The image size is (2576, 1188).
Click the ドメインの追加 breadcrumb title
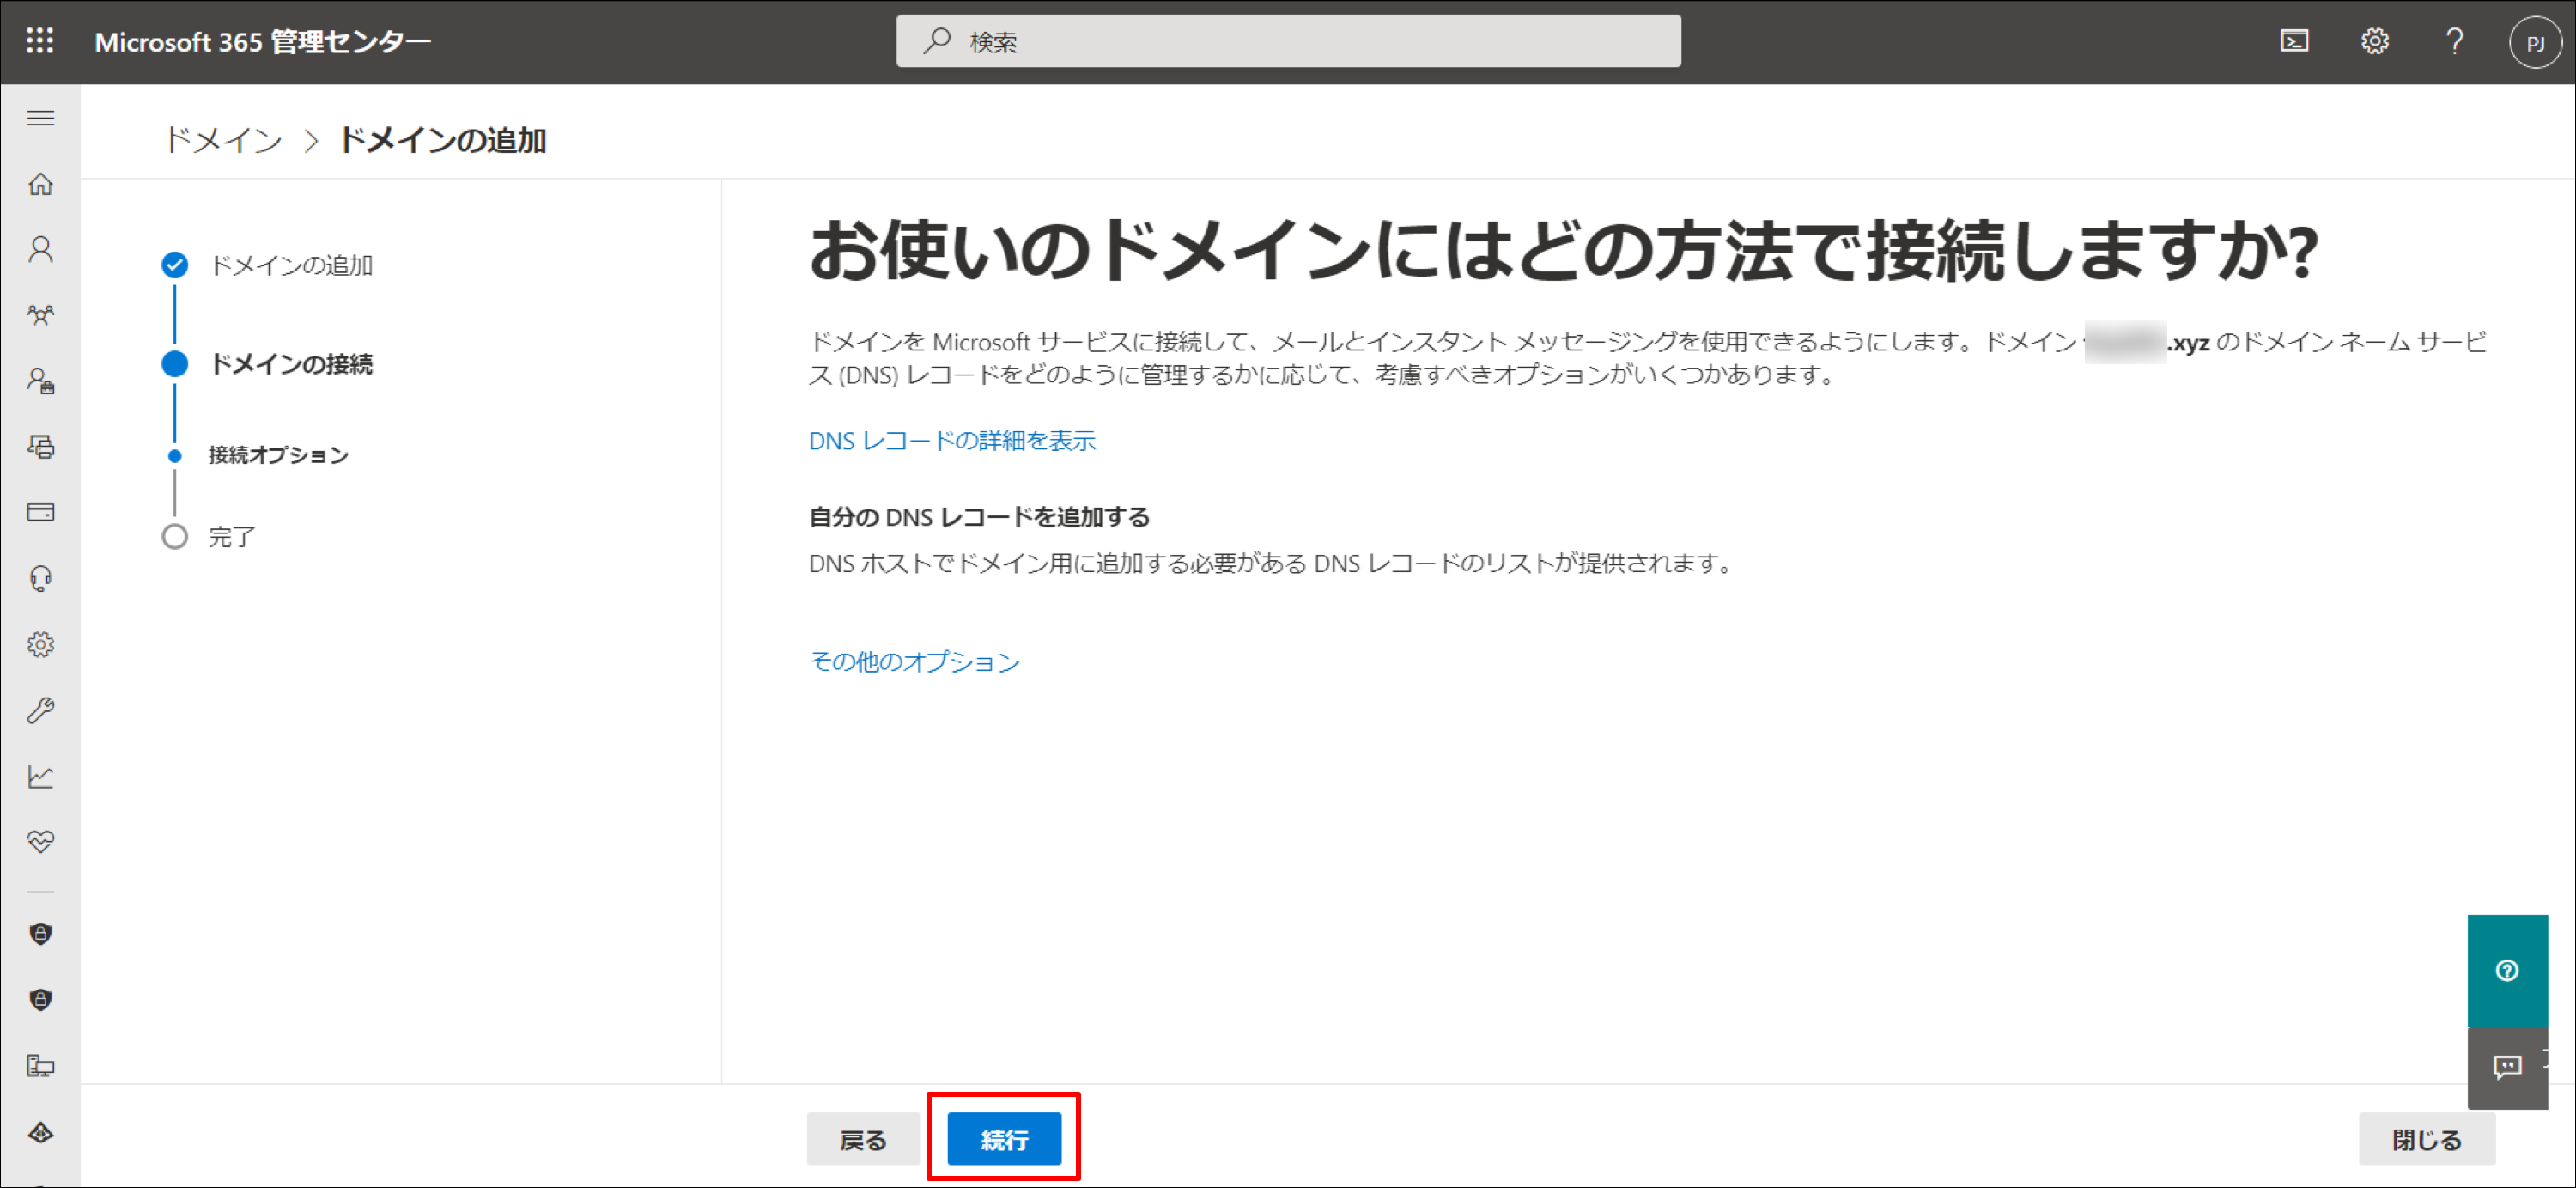point(442,140)
